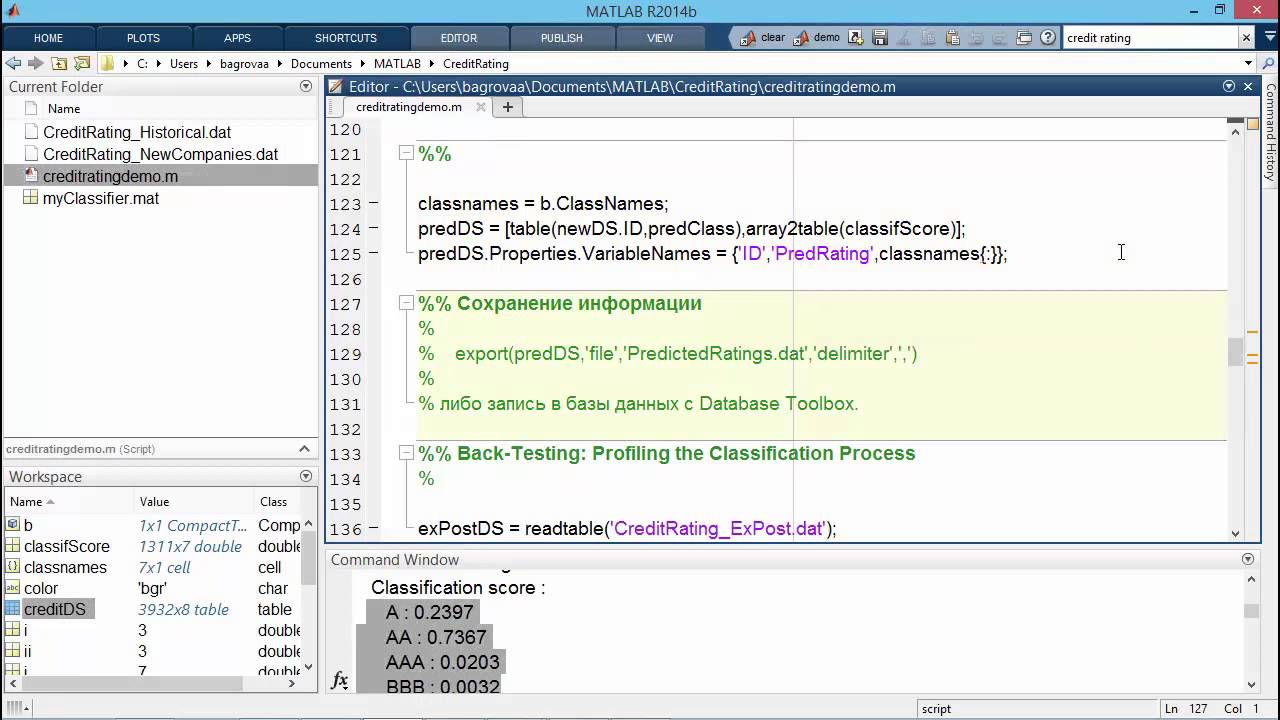Collapse the file details panel chevron

point(305,449)
